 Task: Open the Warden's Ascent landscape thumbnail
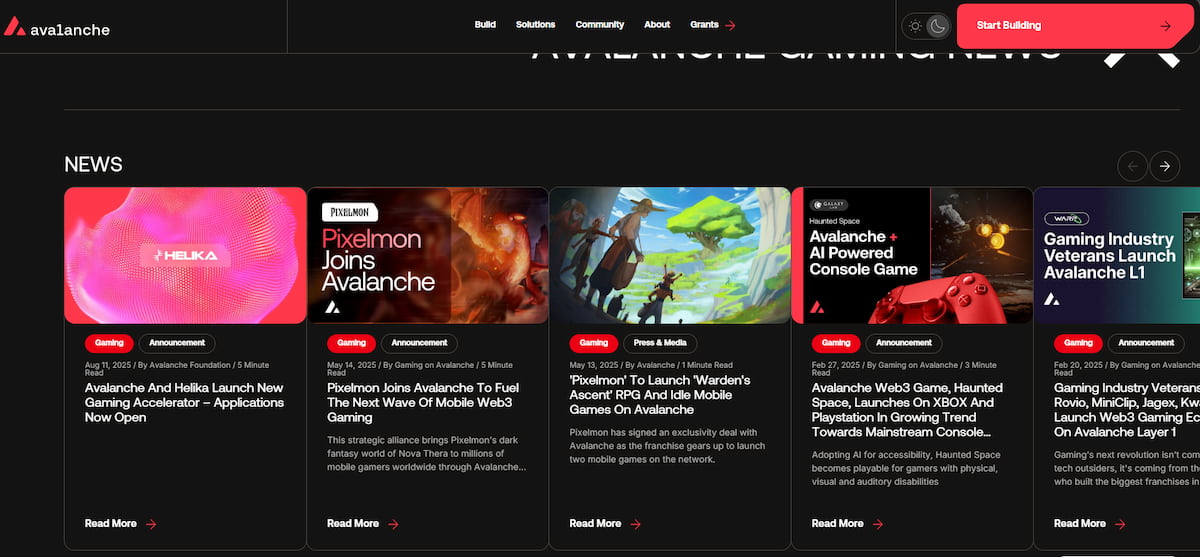coord(670,255)
